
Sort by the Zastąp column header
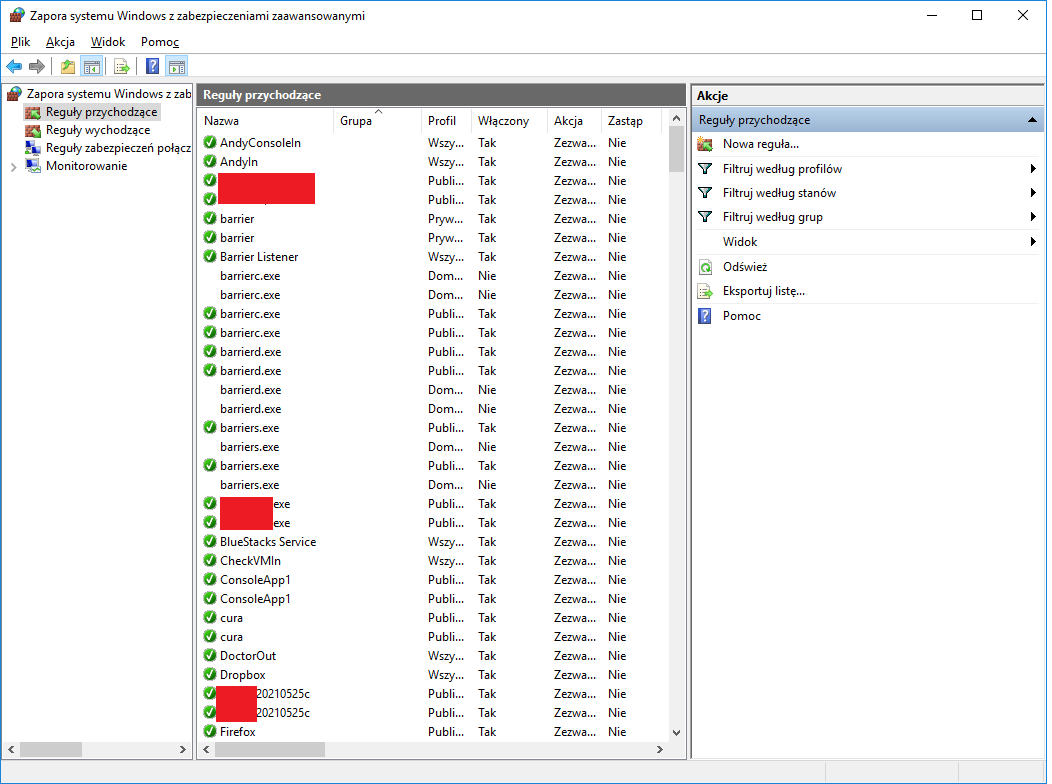point(630,121)
